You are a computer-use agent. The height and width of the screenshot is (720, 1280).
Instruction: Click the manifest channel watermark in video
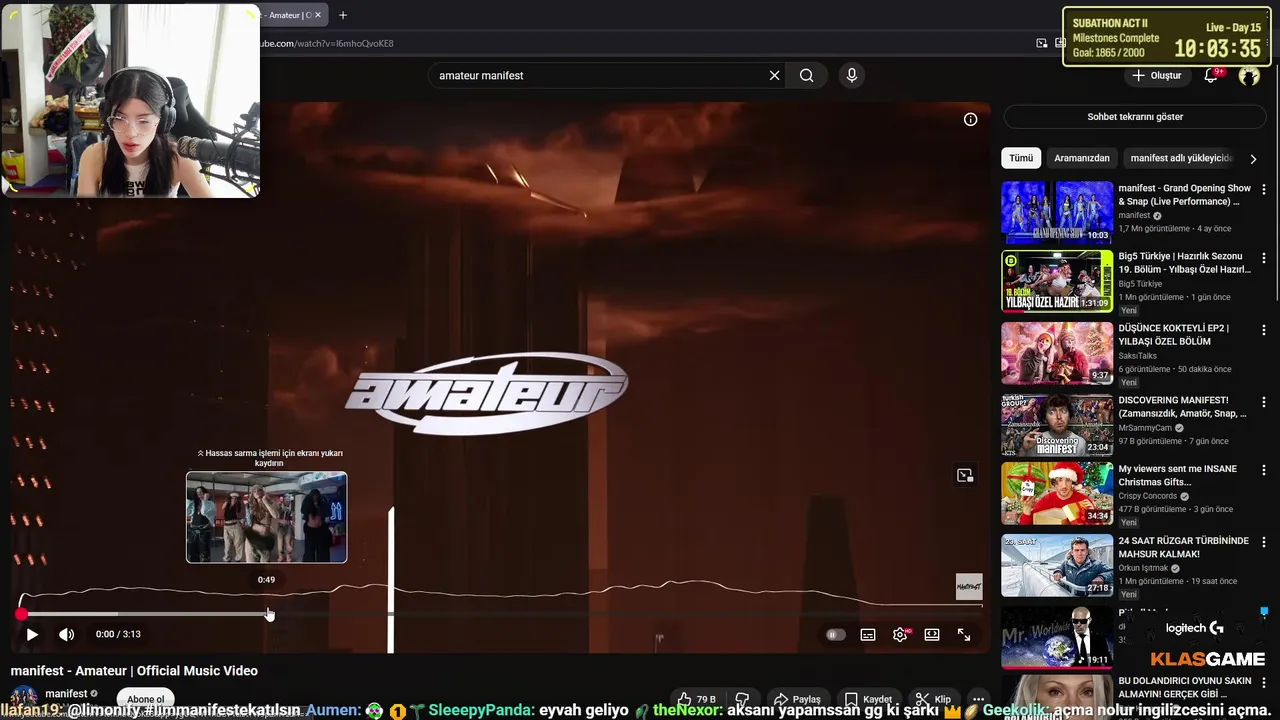[x=969, y=587]
